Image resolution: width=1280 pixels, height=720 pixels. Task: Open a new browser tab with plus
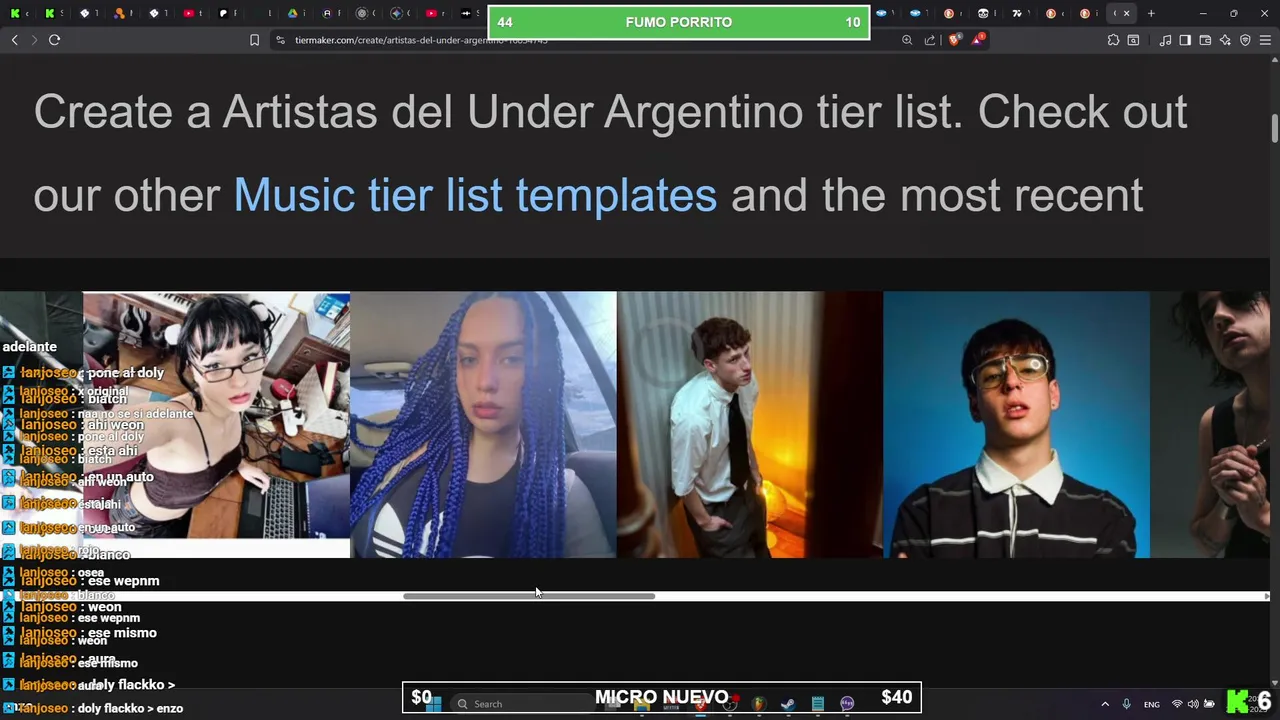[1151, 13]
